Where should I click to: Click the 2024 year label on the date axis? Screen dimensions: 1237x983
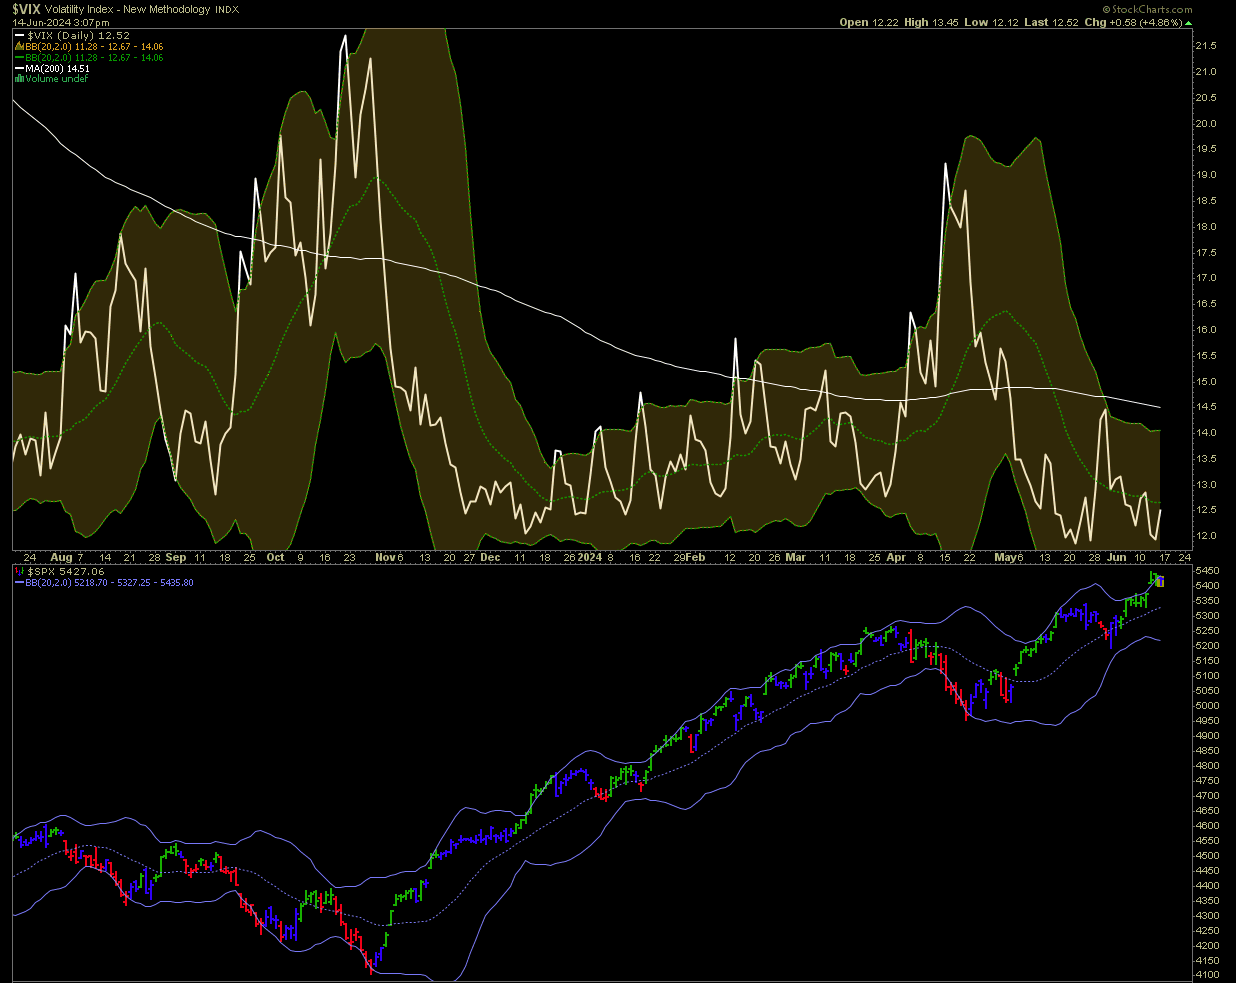click(590, 557)
